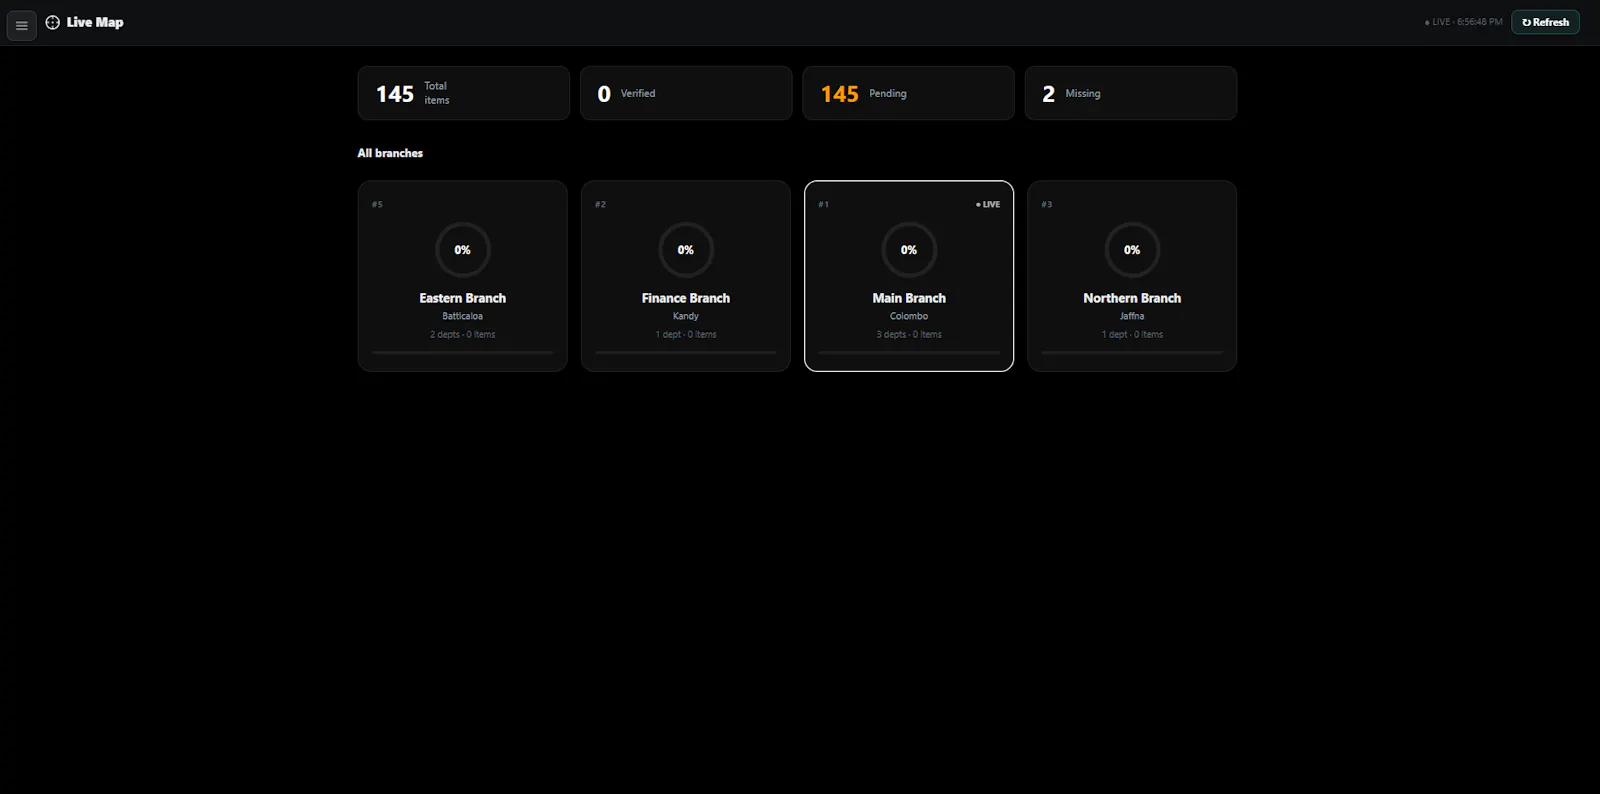Viewport: 1600px width, 794px height.
Task: Click the Jaffna location text
Action: pyautogui.click(x=1132, y=316)
